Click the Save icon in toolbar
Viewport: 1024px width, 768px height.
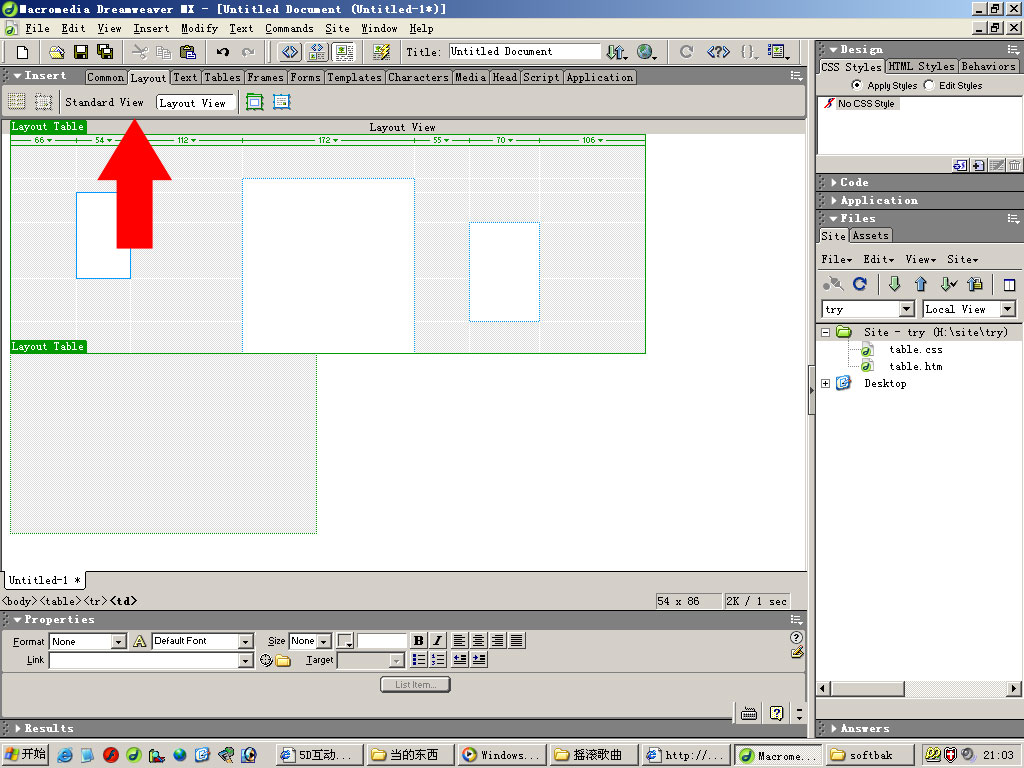[x=81, y=52]
